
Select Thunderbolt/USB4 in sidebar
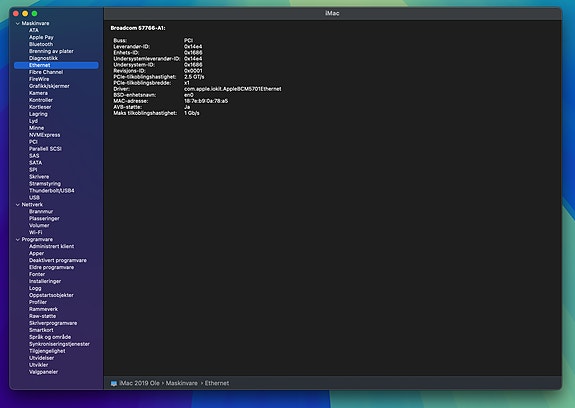pyautogui.click(x=52, y=191)
